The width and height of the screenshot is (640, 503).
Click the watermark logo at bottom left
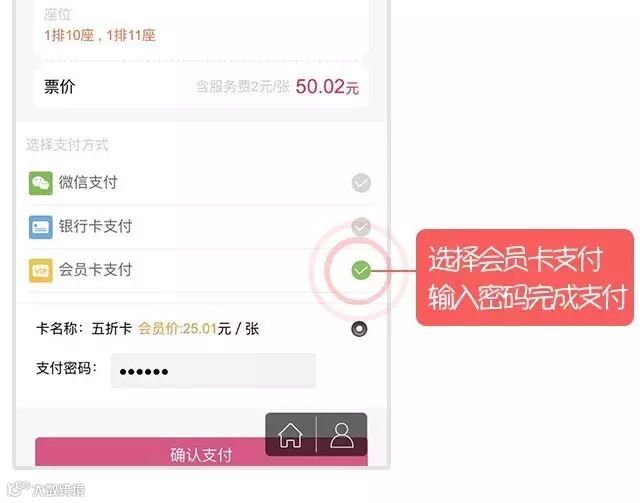click(x=46, y=489)
